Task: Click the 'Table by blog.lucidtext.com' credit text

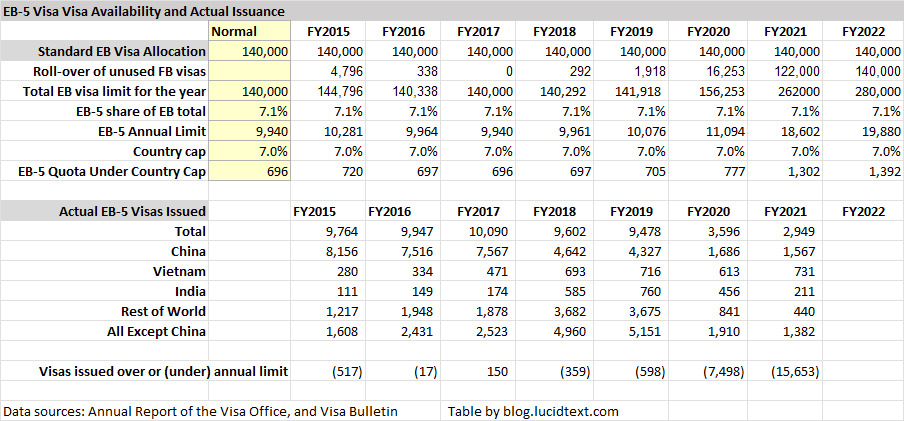Action: (x=534, y=411)
